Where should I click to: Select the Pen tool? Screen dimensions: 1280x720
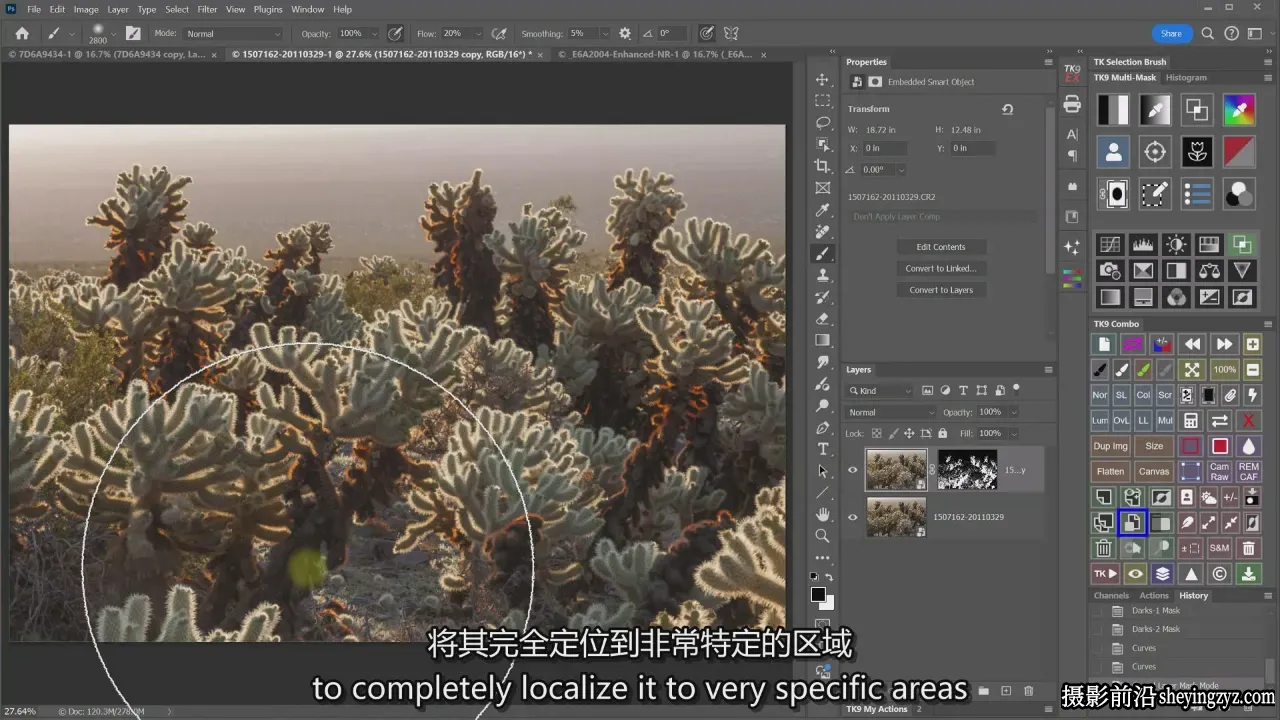pos(823,428)
